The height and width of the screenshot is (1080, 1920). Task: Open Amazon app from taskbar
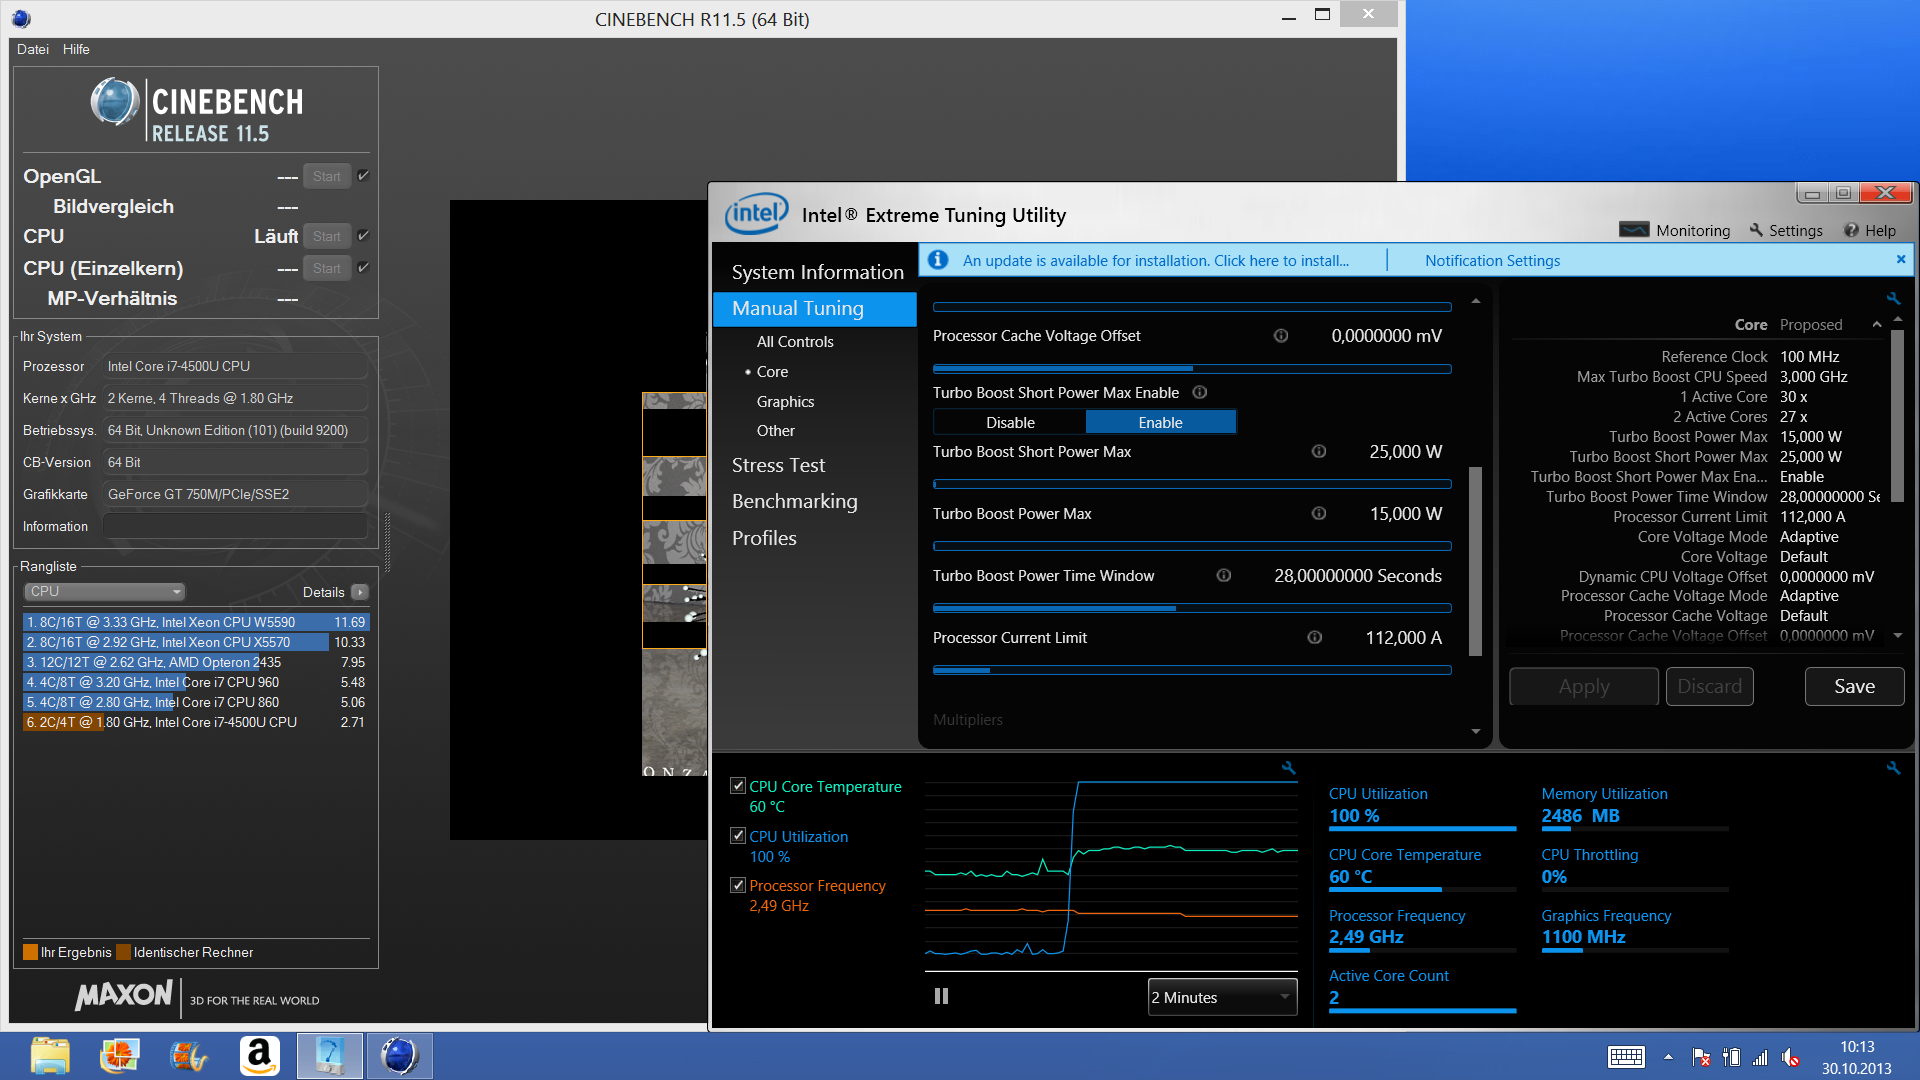(x=260, y=1056)
